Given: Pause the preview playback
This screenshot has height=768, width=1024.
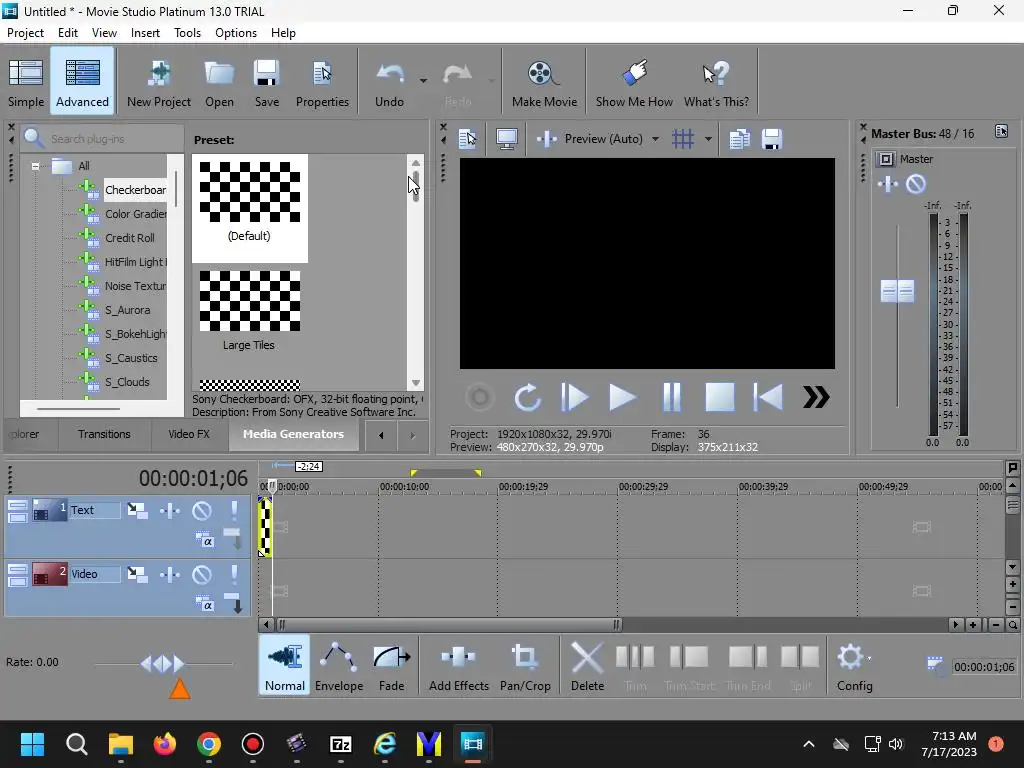Looking at the screenshot, I should click(671, 397).
